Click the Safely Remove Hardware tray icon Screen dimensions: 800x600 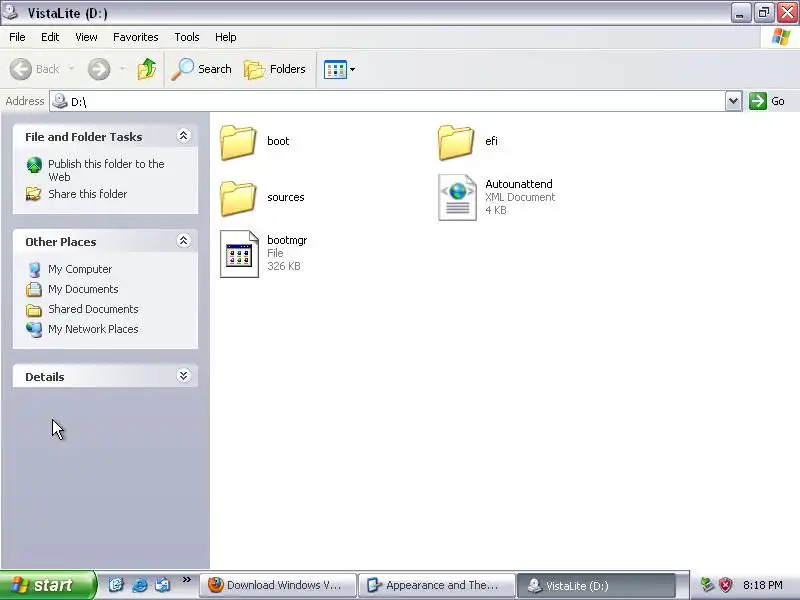click(x=707, y=585)
